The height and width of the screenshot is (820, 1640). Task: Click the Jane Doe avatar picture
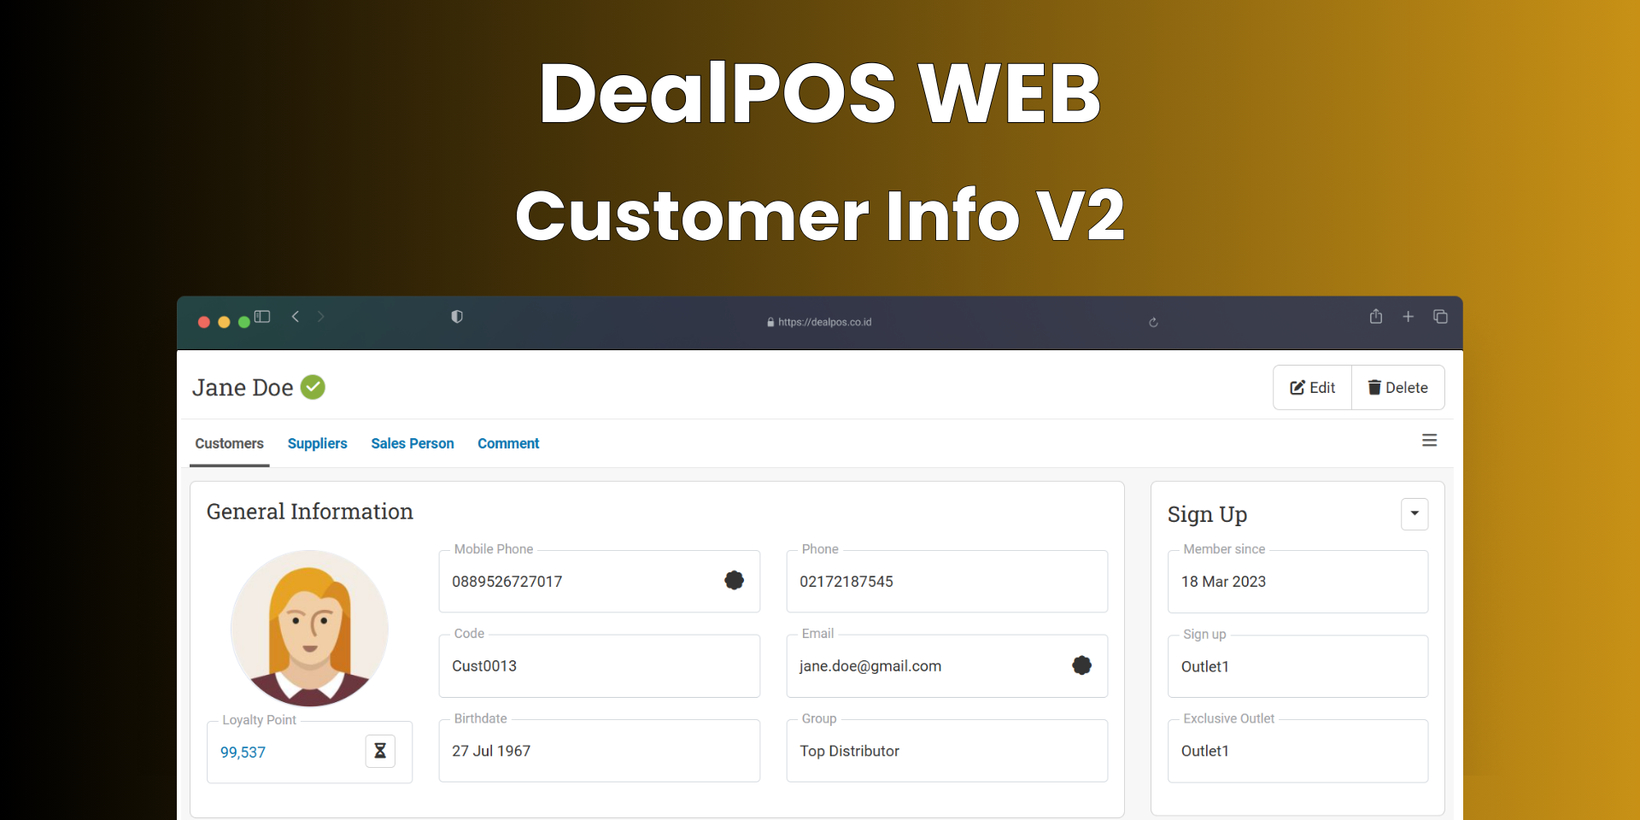click(x=309, y=628)
